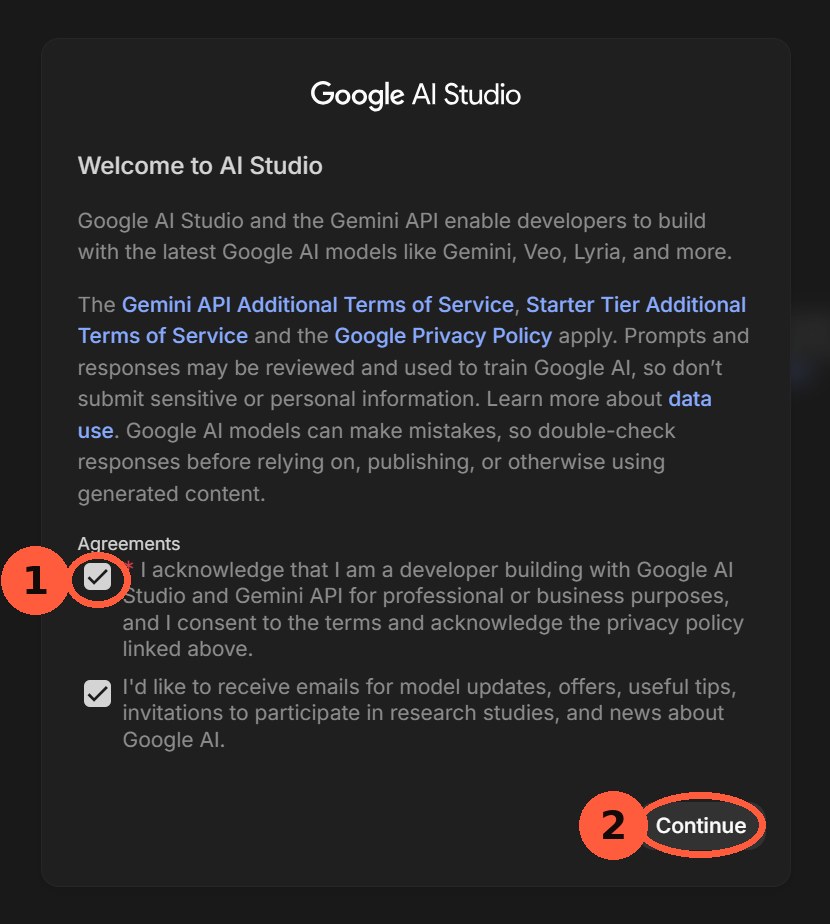Follow the data use link
This screenshot has width=830, height=924.
point(394,415)
